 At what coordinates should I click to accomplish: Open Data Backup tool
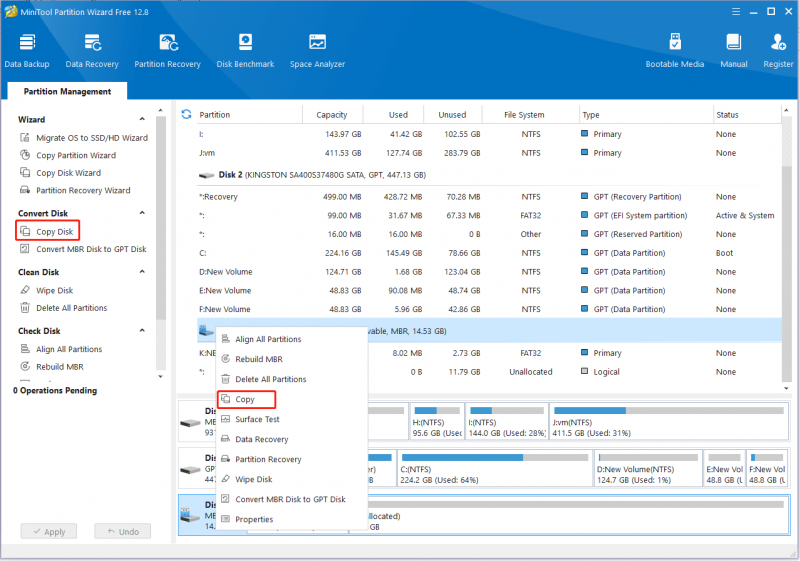tap(27, 50)
